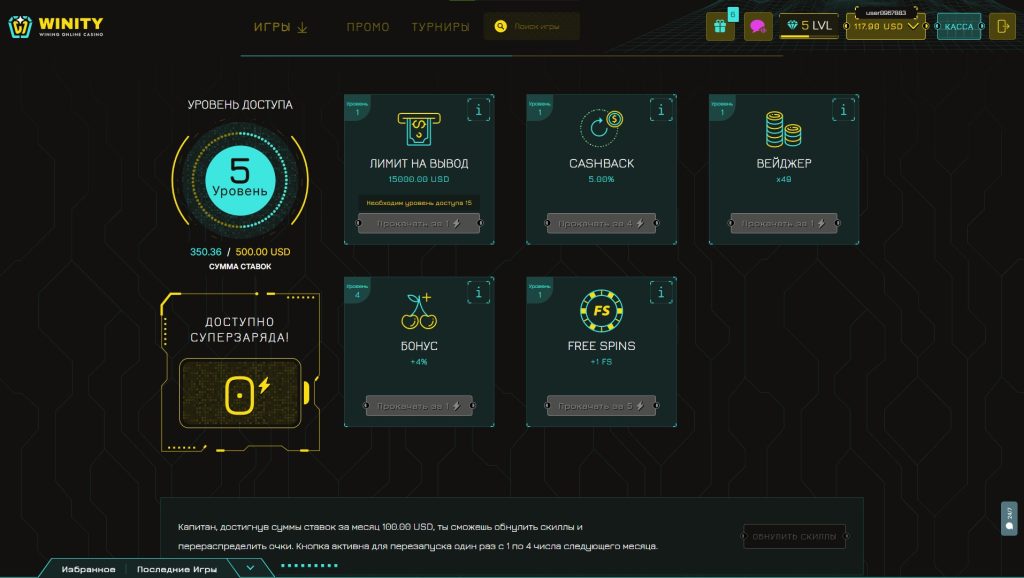Open info icon on Вейджер card
Image resolution: width=1024 pixels, height=578 pixels.
(845, 110)
